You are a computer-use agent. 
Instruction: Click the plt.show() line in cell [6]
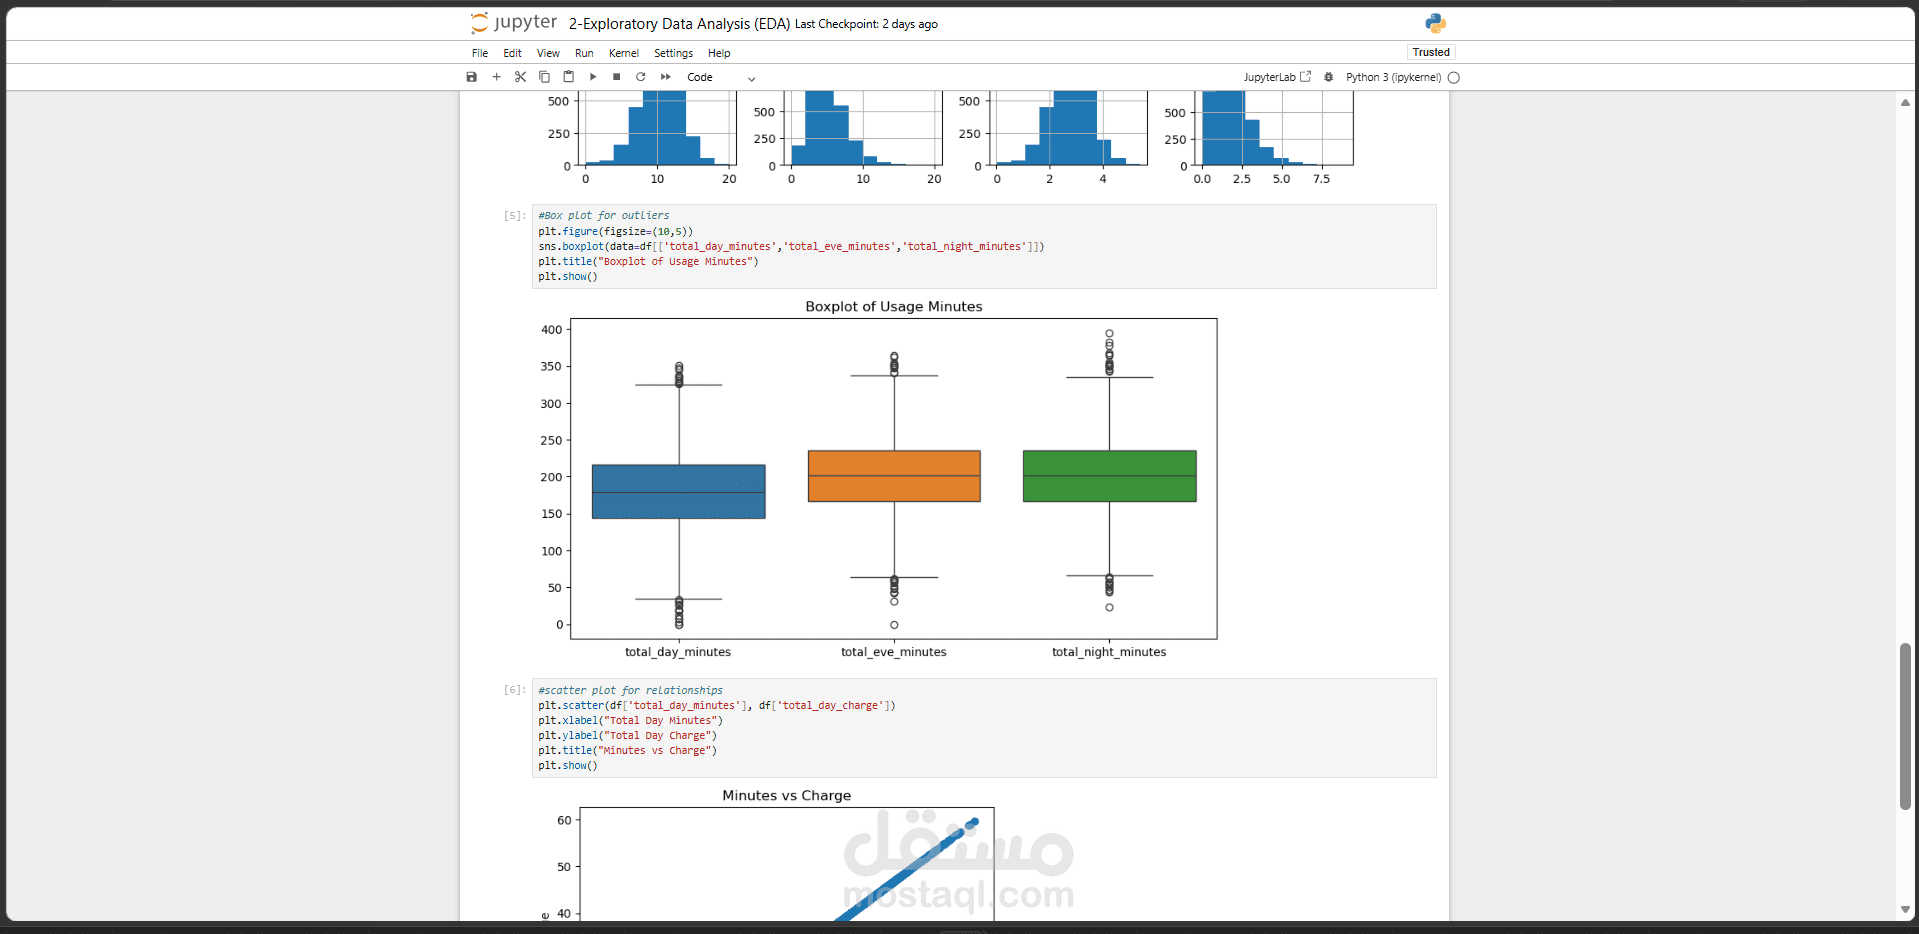(568, 766)
